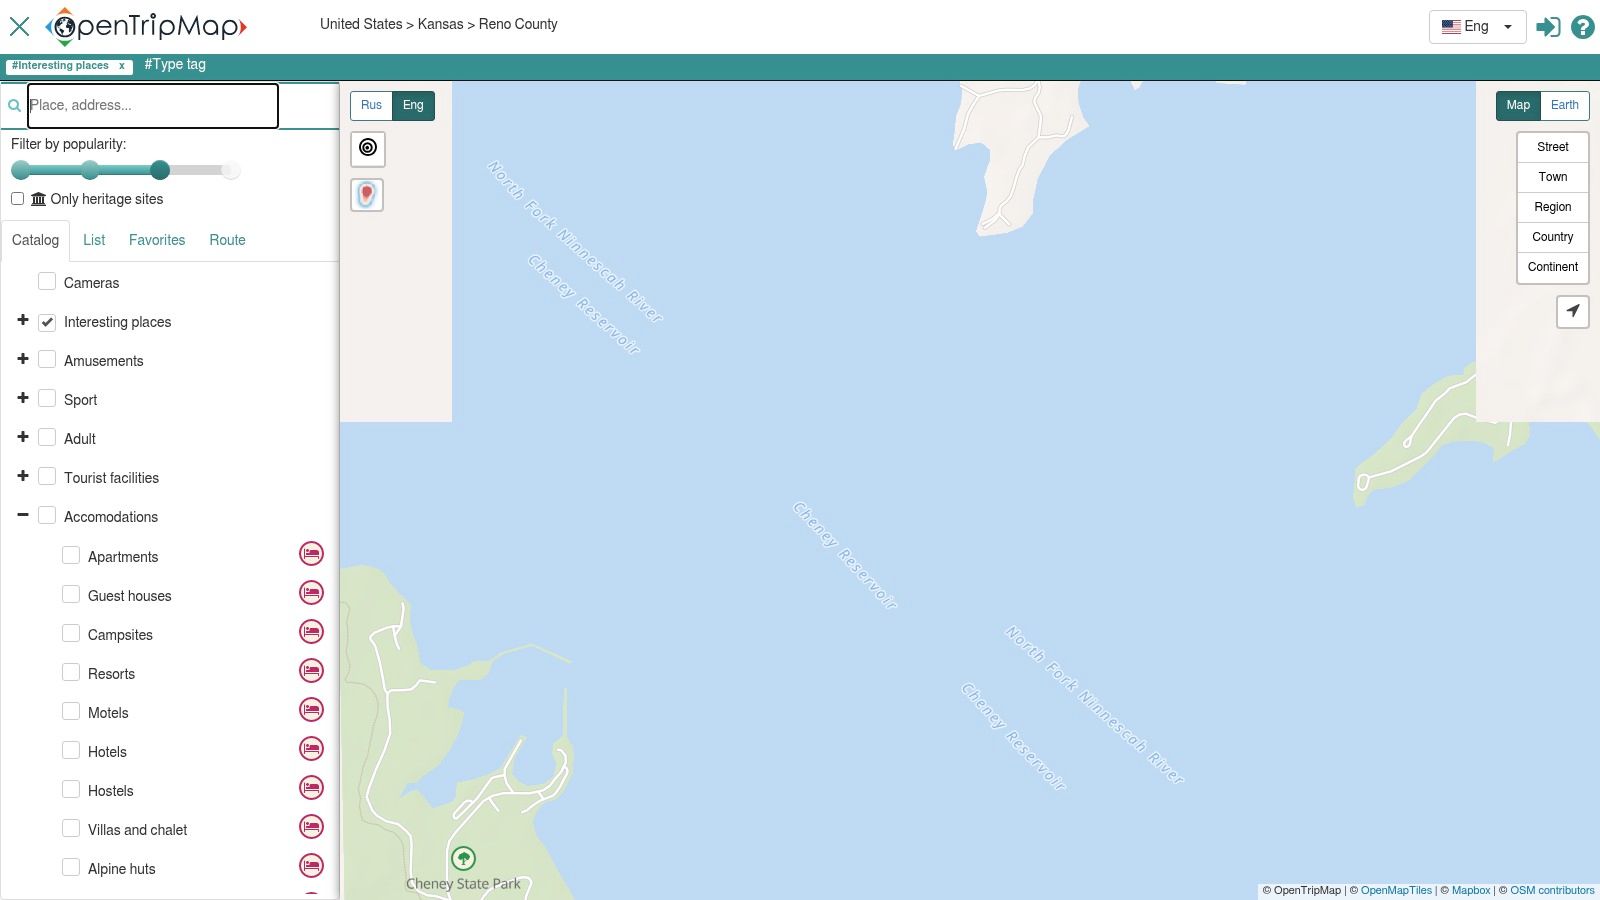The image size is (1600, 900).
Task: Click the Cheney State Park tree marker
Action: point(463,857)
